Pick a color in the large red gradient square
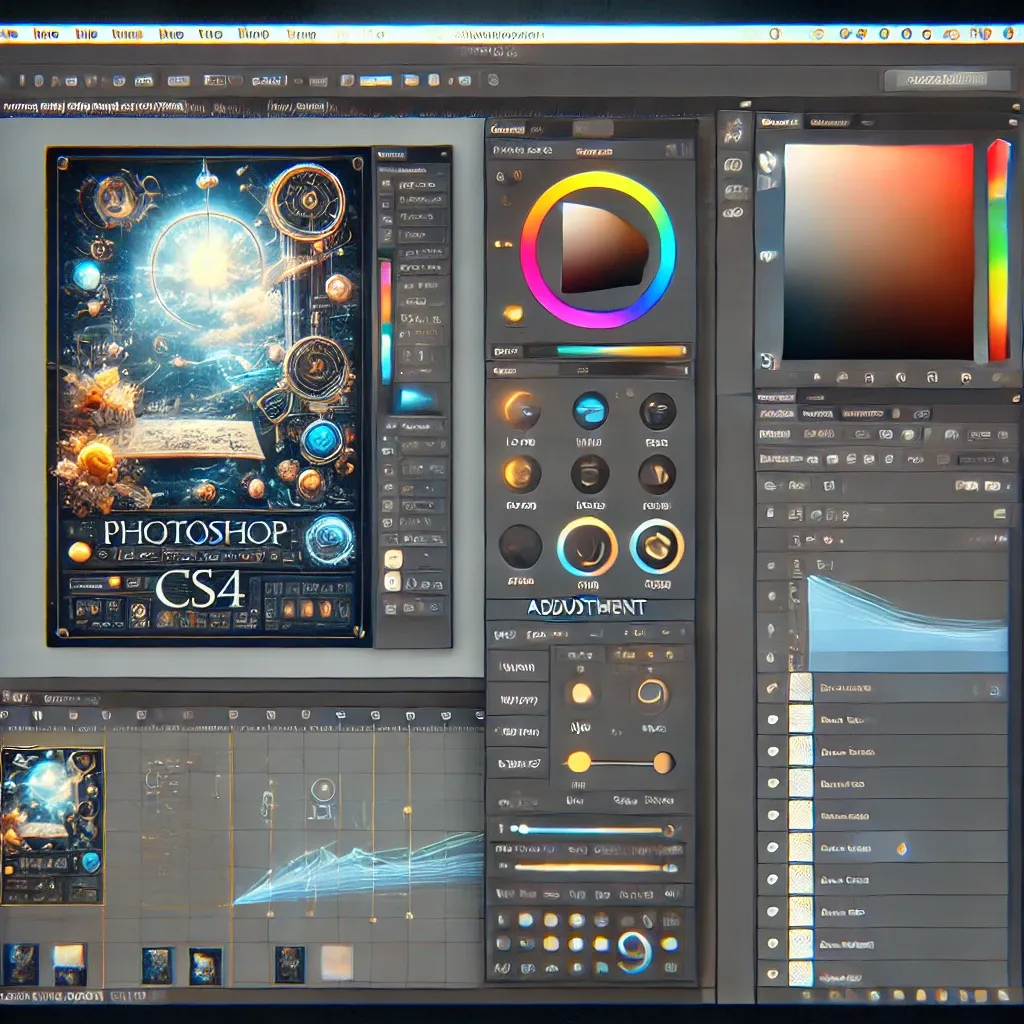Image resolution: width=1024 pixels, height=1024 pixels. point(878,251)
